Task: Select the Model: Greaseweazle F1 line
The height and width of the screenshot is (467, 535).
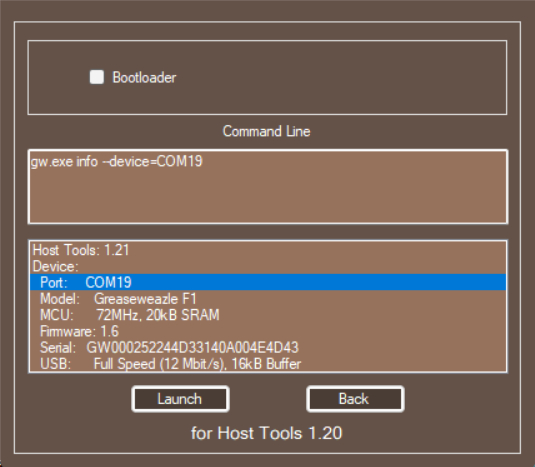Action: [268, 298]
